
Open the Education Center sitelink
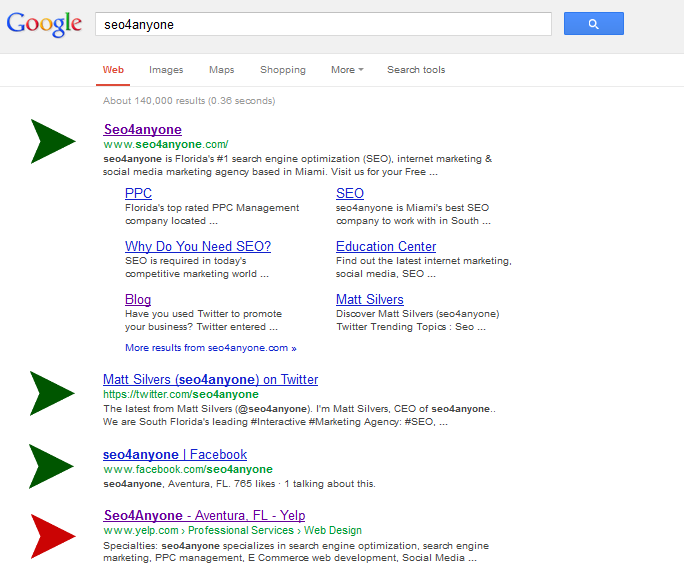(386, 246)
